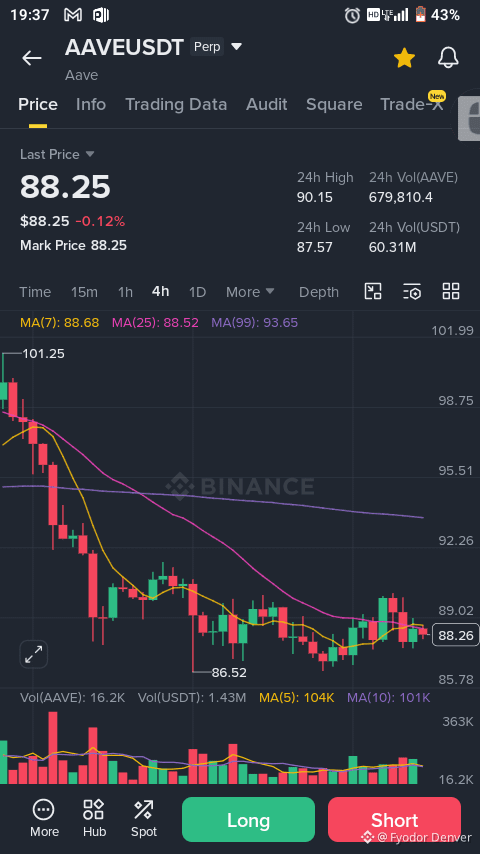480x854 pixels.
Task: Open chart indicator settings icon
Action: (x=412, y=291)
